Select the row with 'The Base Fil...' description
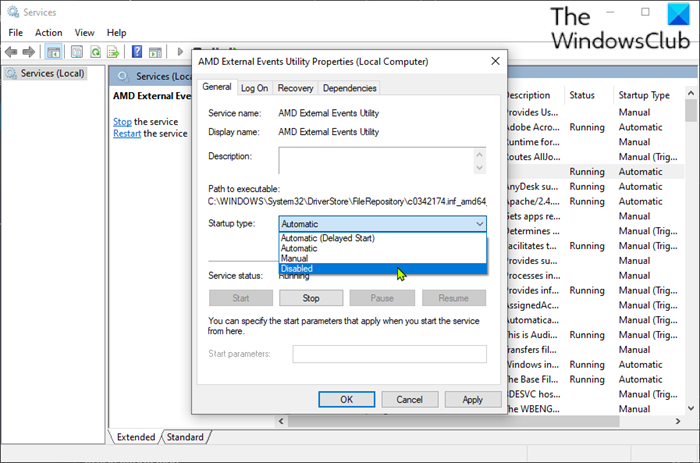The width and height of the screenshot is (700, 463). tap(596, 380)
